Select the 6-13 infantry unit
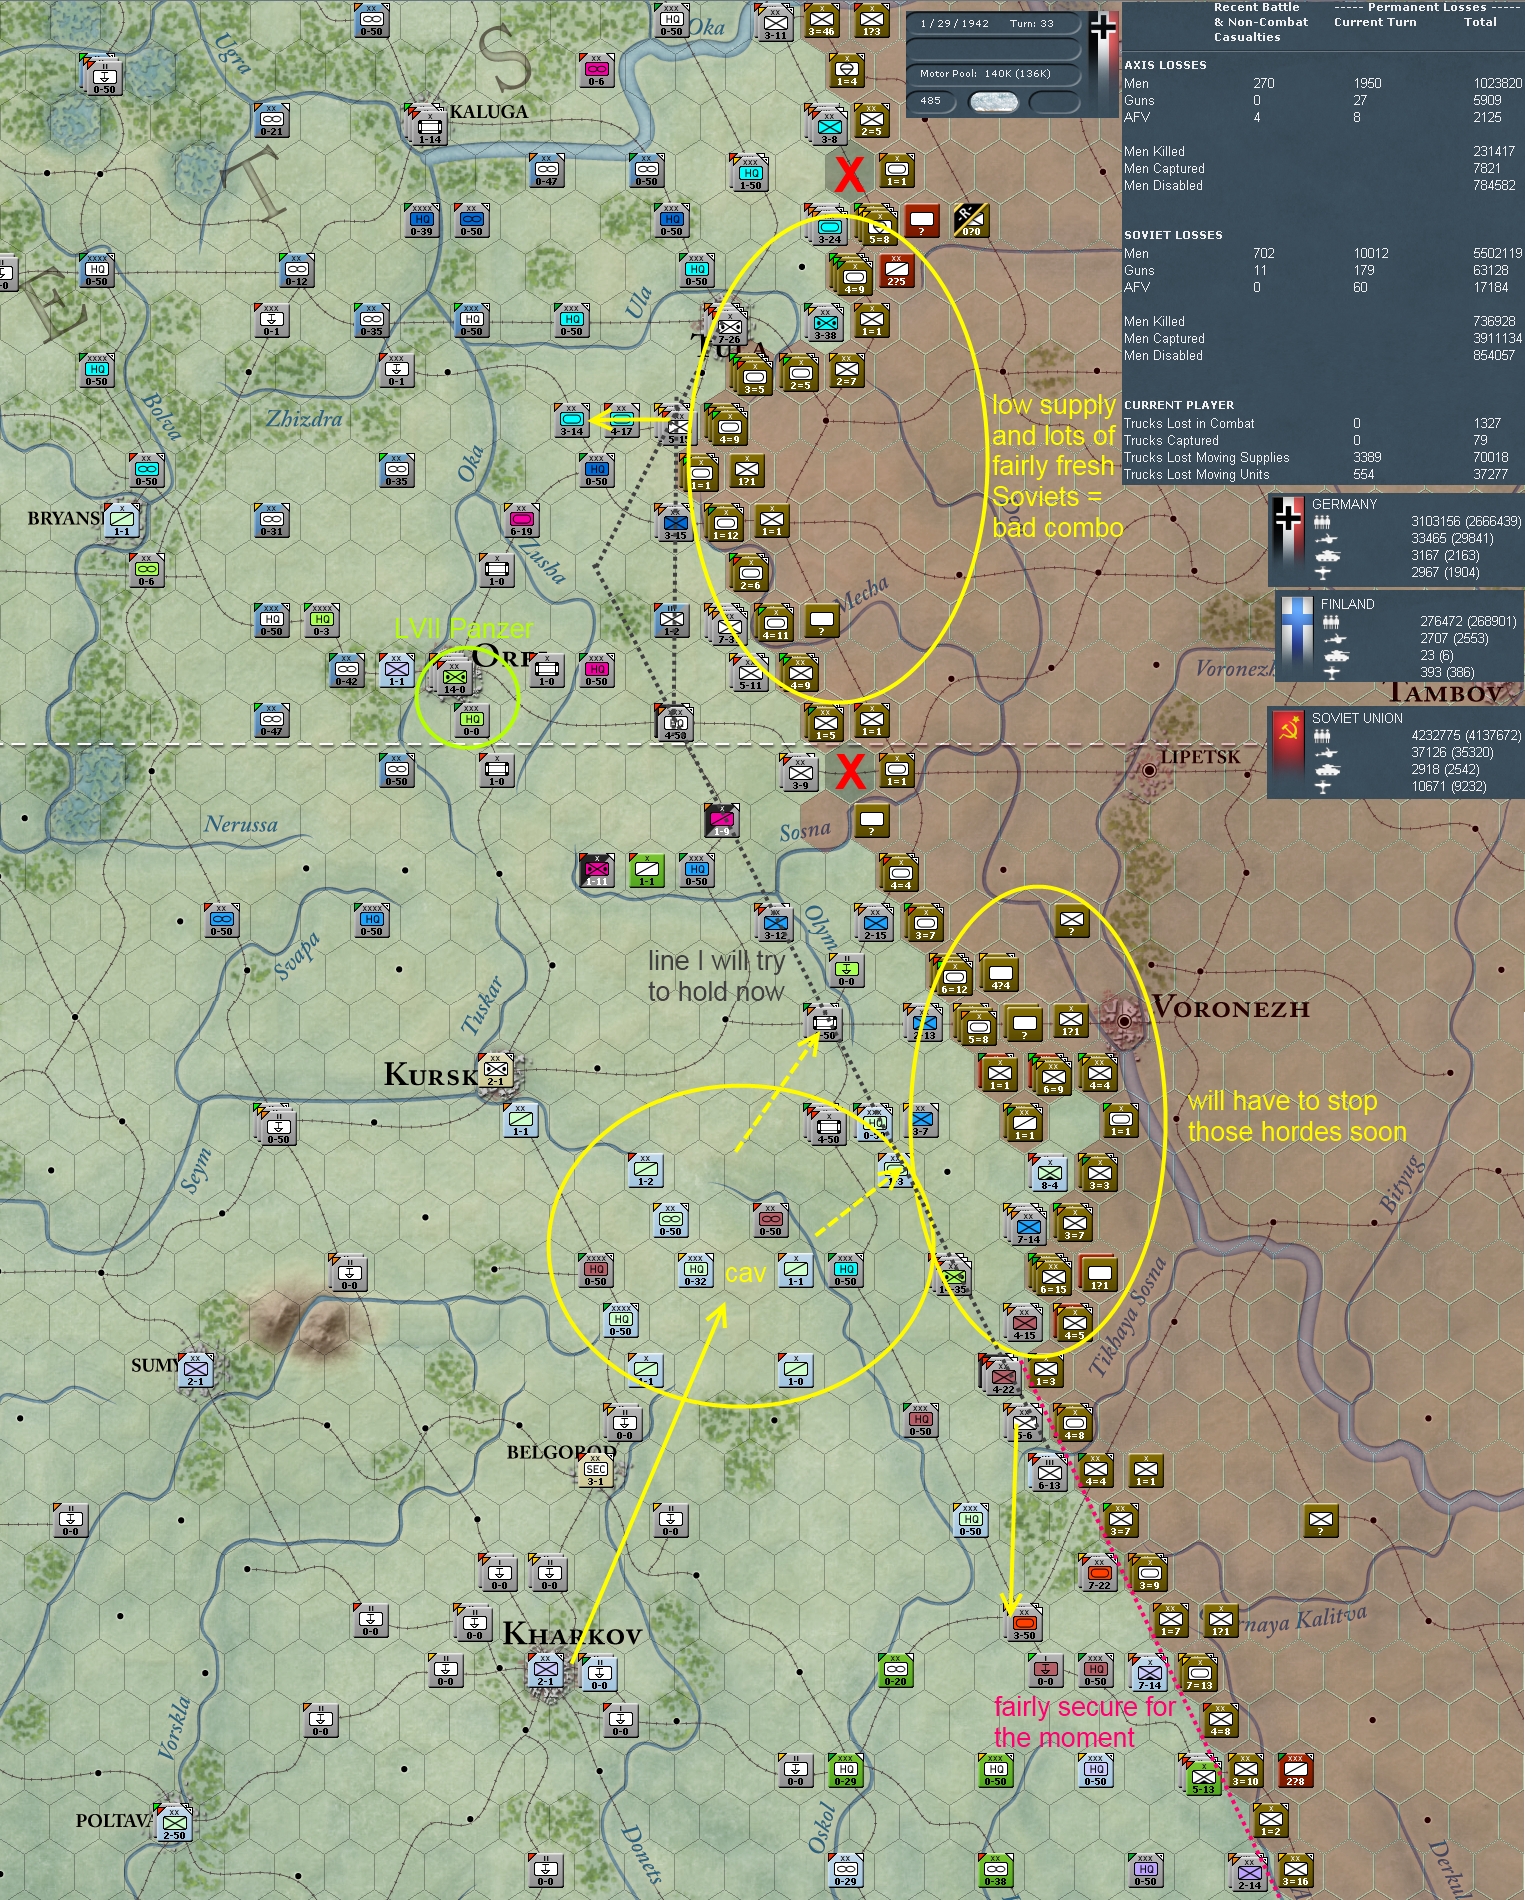Viewport: 1525px width, 1900px height. pyautogui.click(x=1050, y=1474)
